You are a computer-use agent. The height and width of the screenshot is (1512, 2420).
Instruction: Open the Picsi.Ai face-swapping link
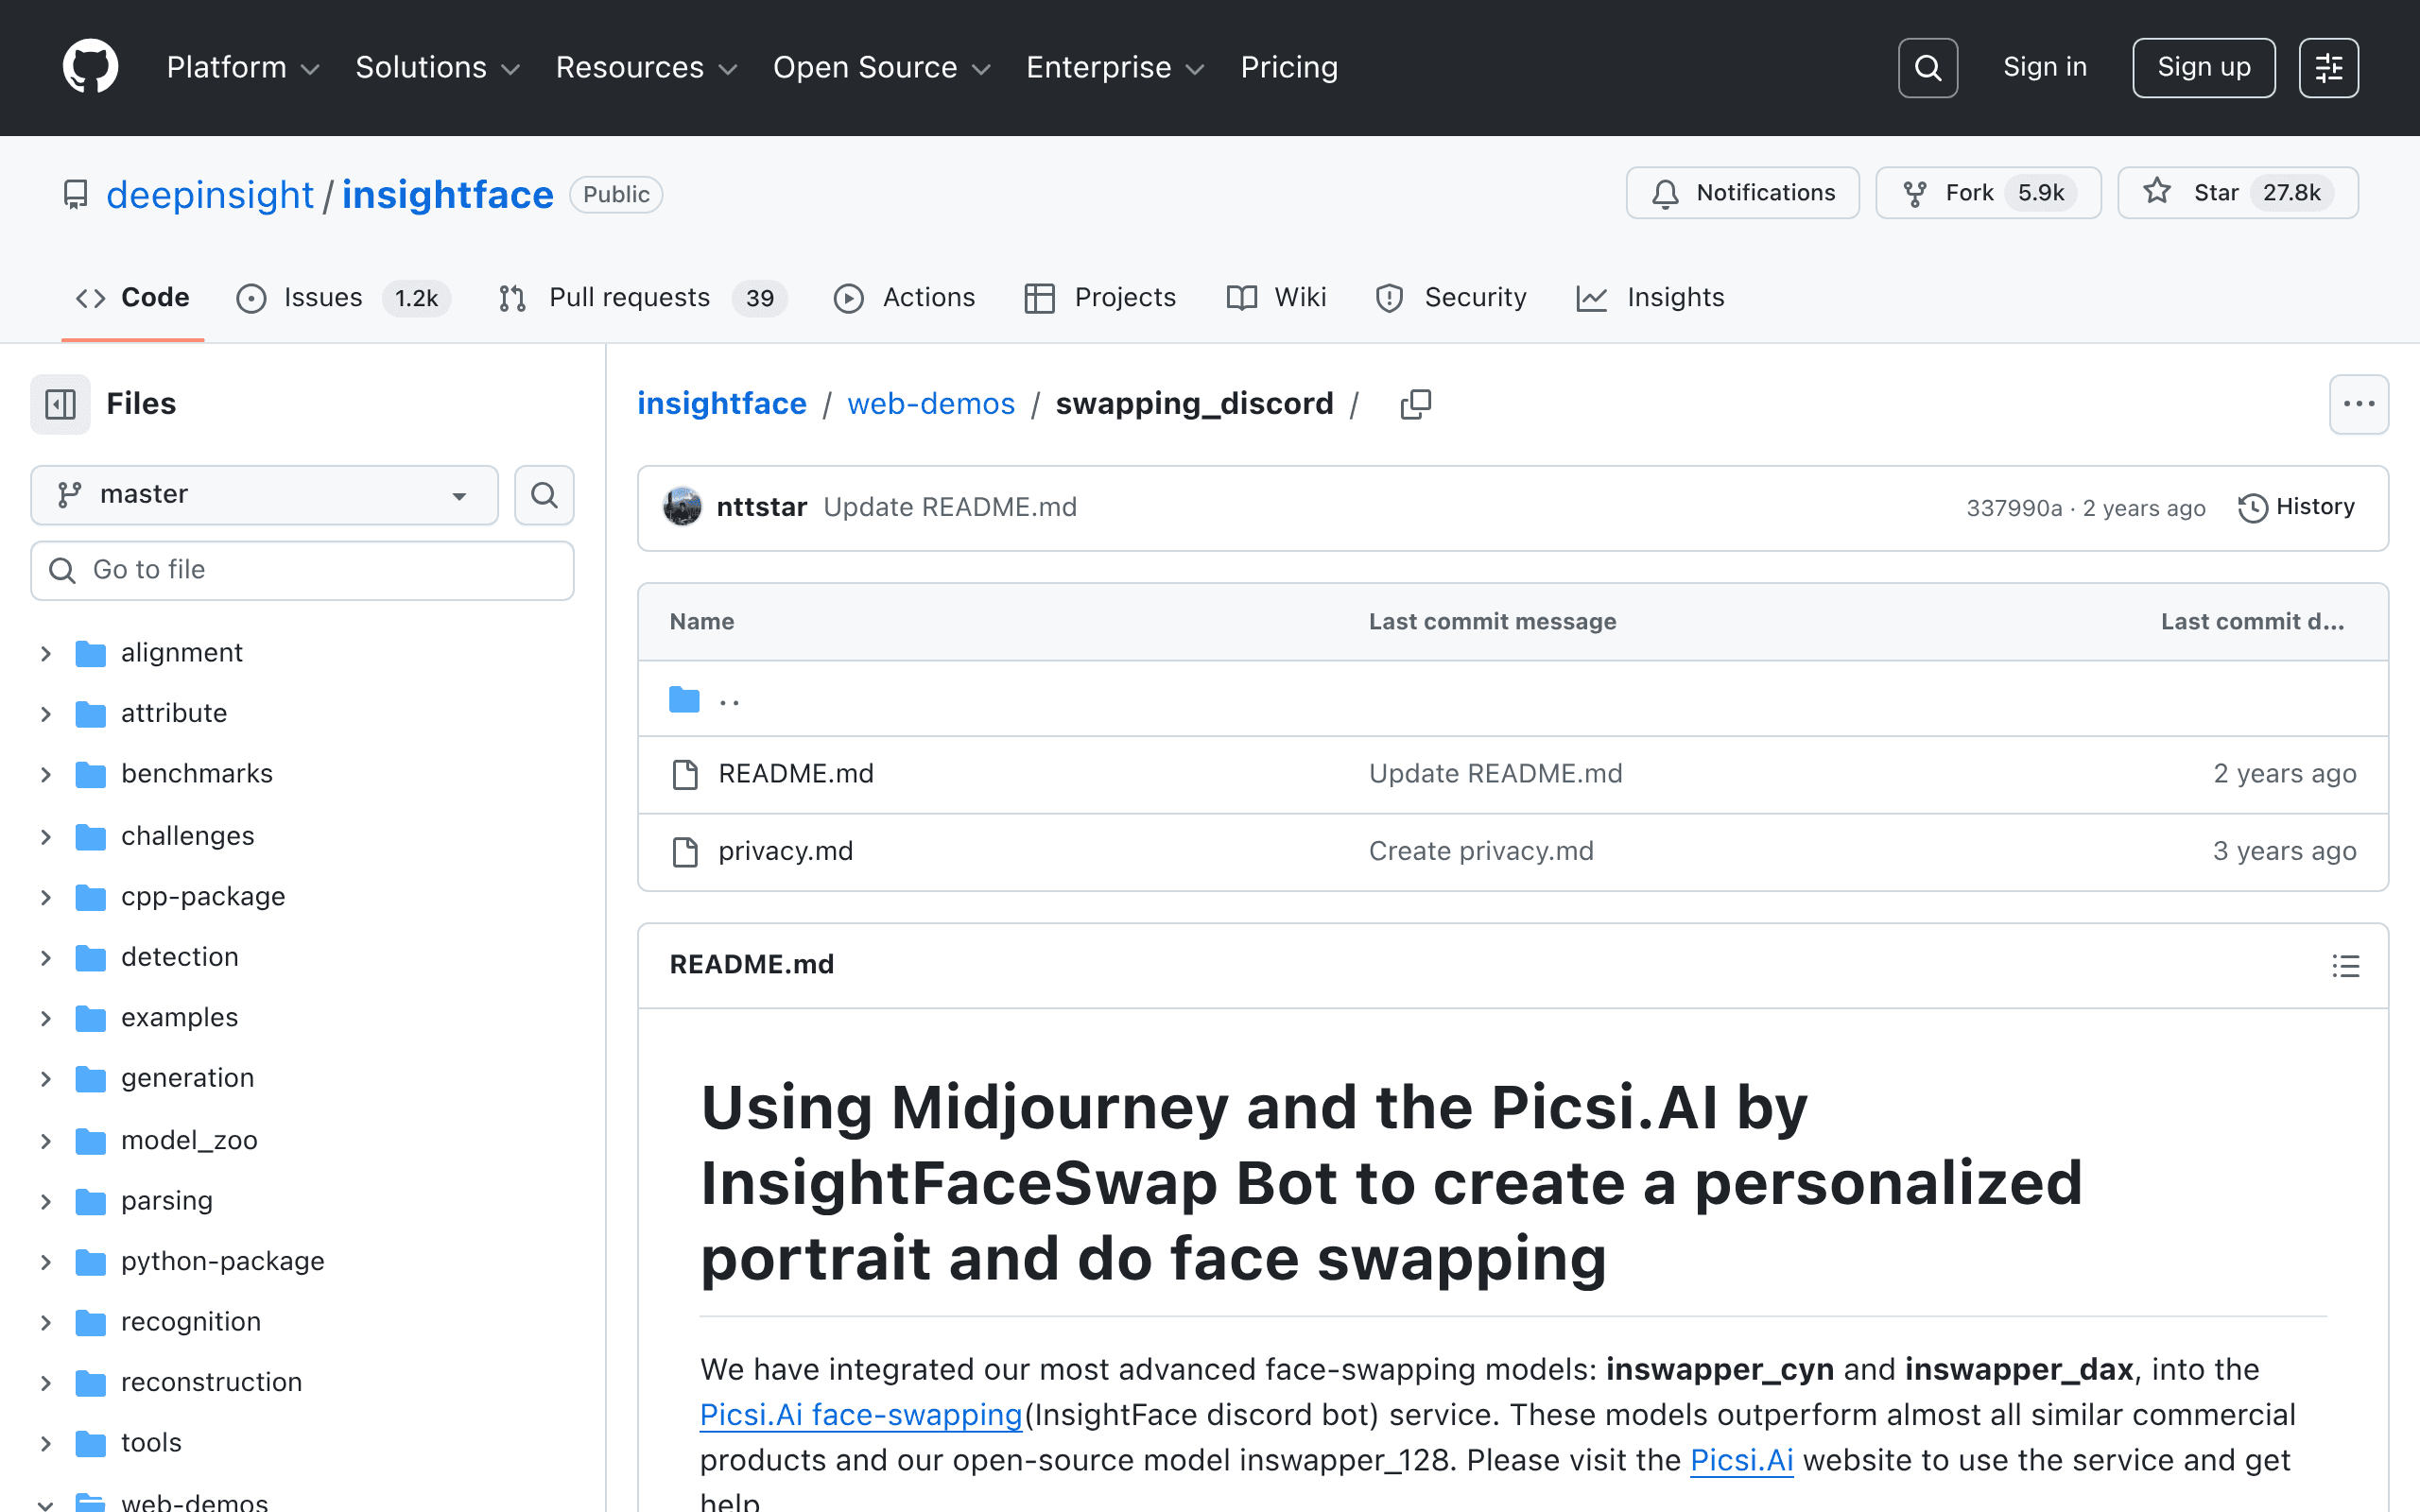(x=861, y=1415)
